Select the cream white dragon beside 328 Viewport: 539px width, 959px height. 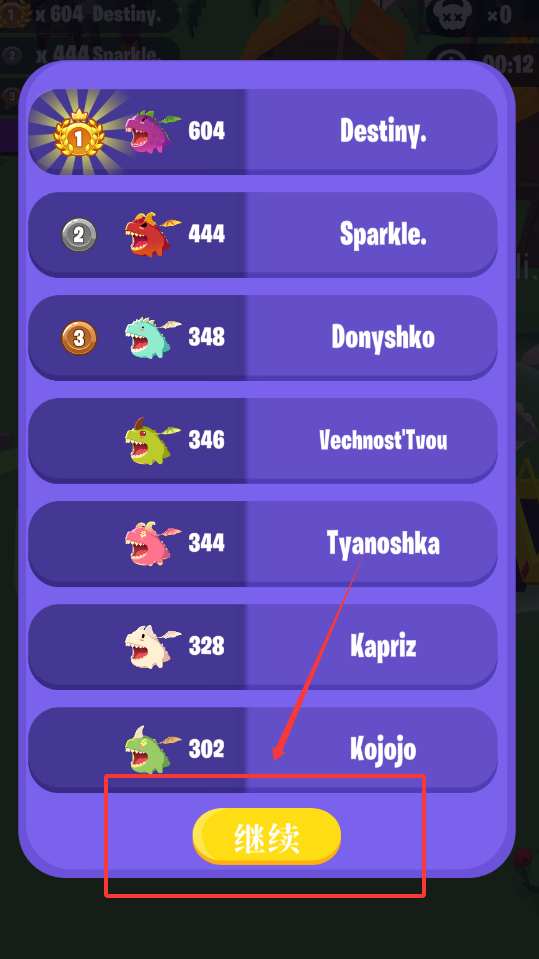coord(153,646)
